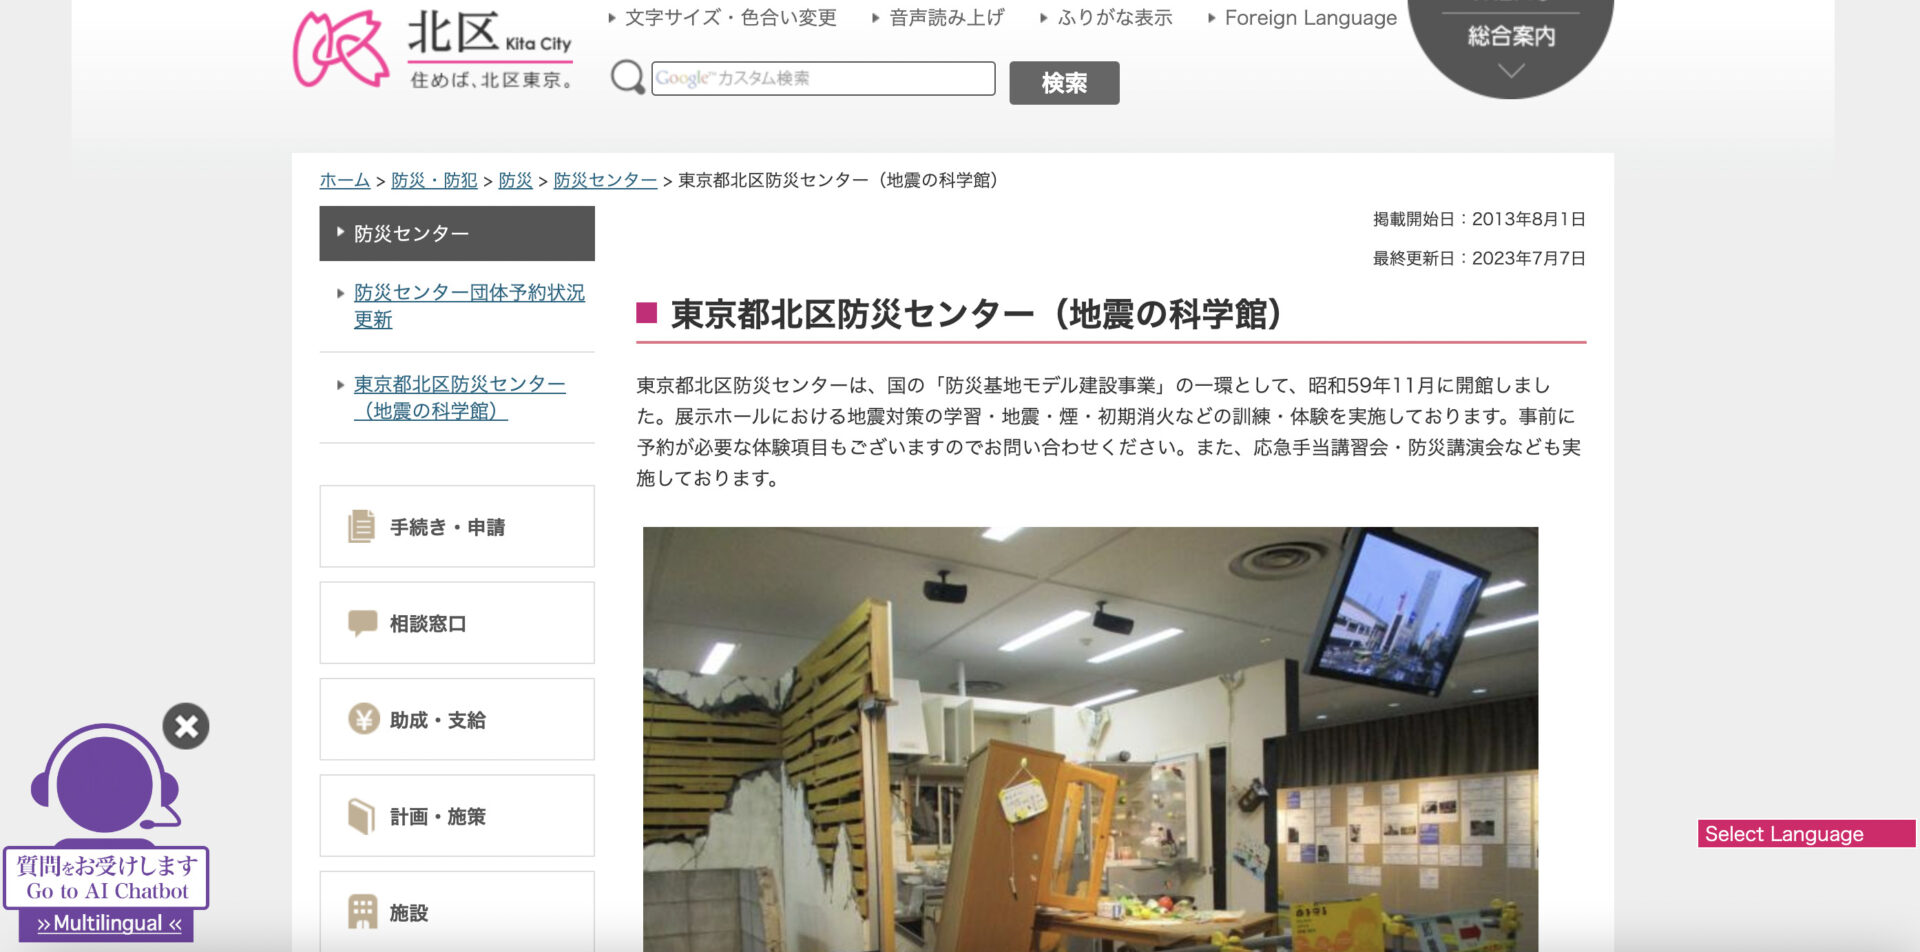Click the speech bubble icon for 相談窓口
Image resolution: width=1920 pixels, height=952 pixels.
(361, 623)
